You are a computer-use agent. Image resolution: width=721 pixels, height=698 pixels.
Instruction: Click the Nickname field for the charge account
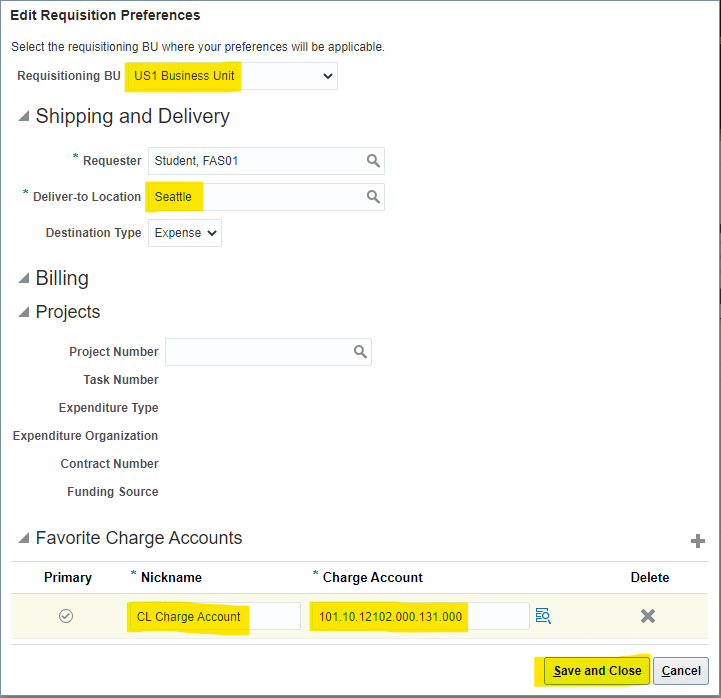click(x=213, y=616)
